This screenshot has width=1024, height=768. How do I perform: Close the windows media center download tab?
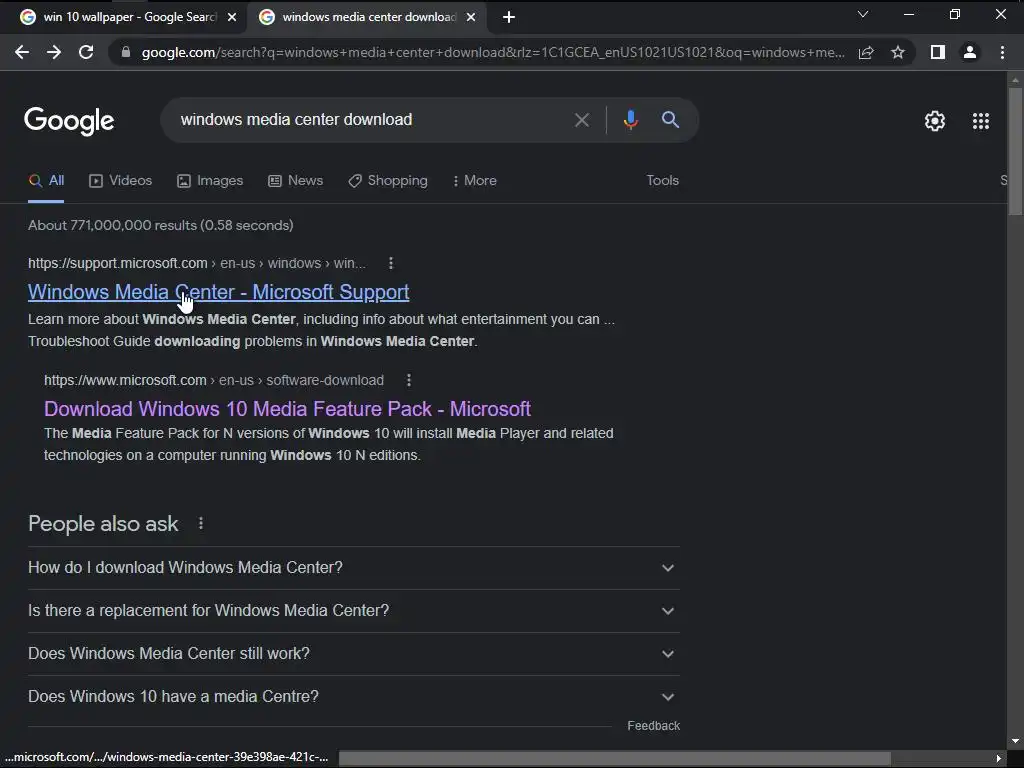click(x=471, y=17)
